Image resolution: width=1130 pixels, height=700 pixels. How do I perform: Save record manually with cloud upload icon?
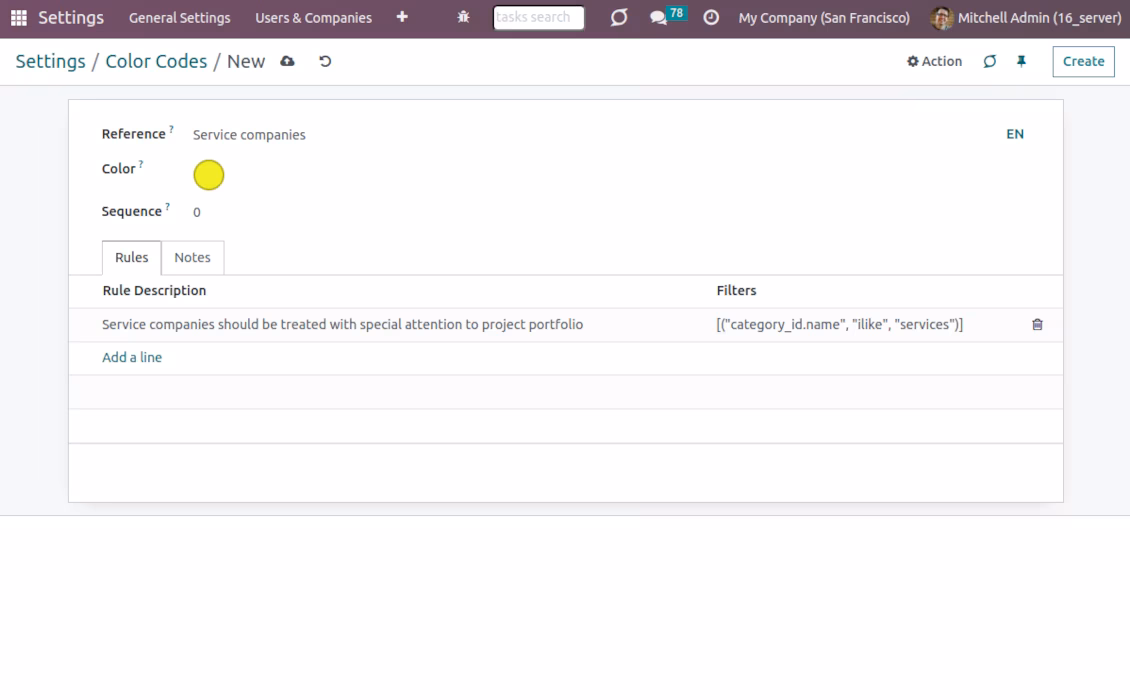(288, 61)
